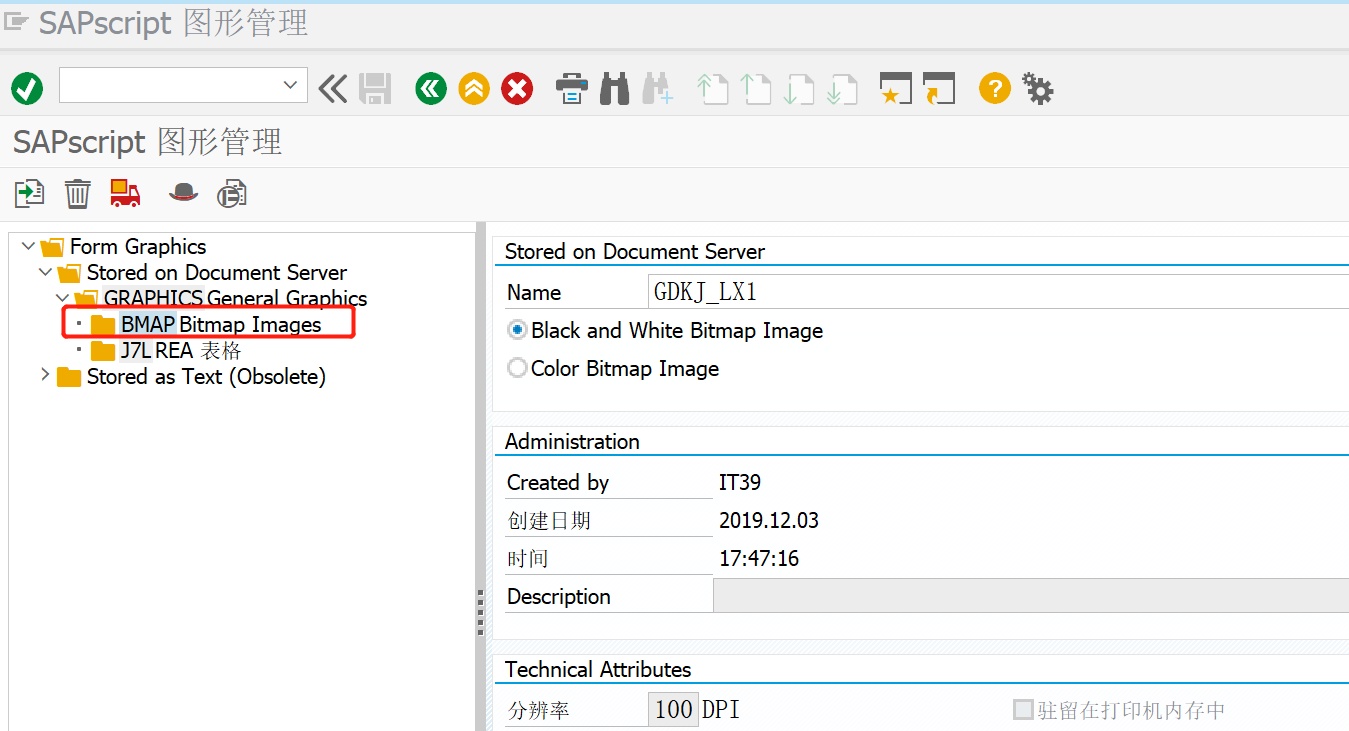
Task: Create a shortcut with the star icon
Action: point(895,88)
